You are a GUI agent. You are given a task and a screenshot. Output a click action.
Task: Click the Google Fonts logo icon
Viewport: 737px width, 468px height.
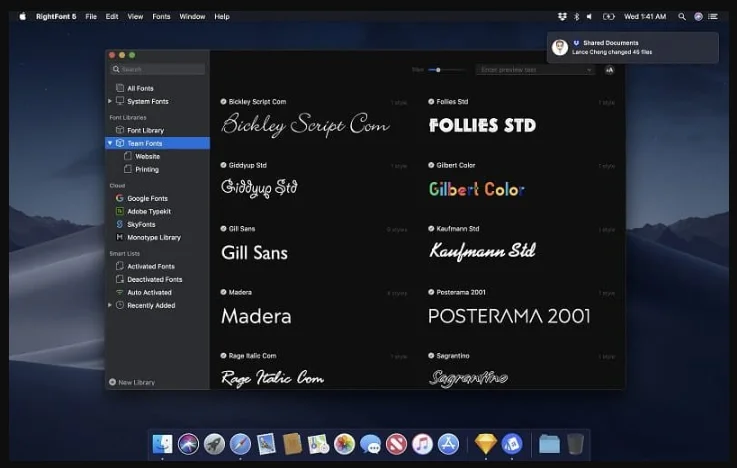(120, 198)
